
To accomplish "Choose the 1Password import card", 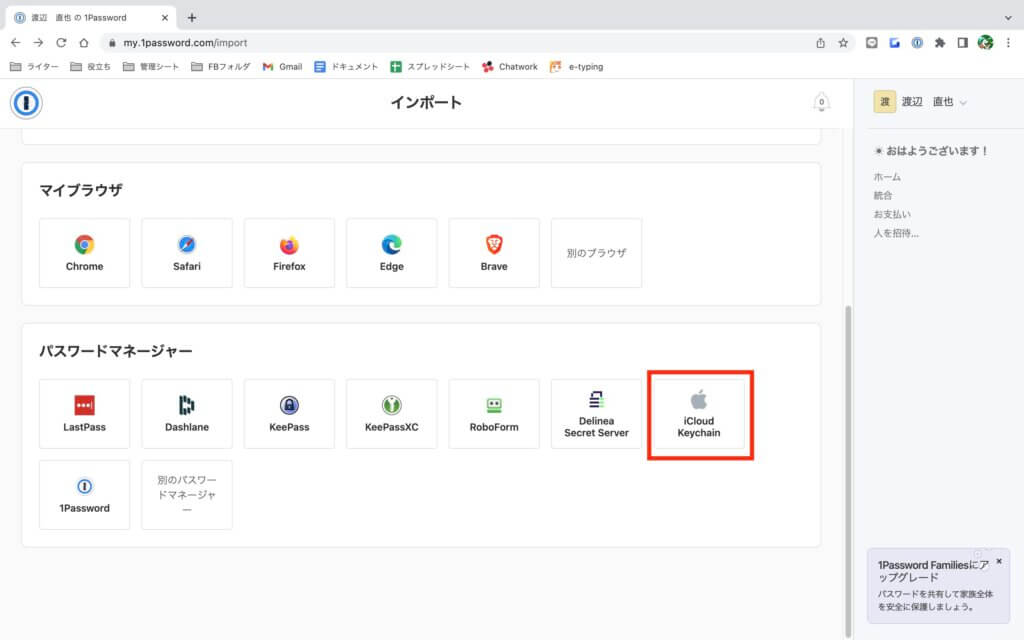I will (x=84, y=494).
